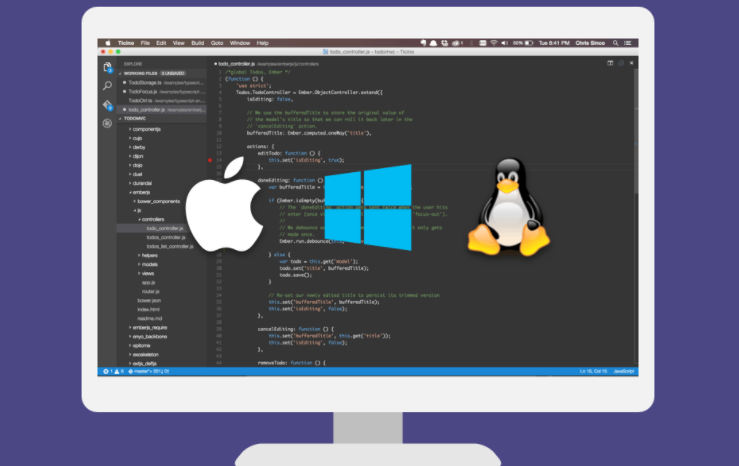The height and width of the screenshot is (466, 739).
Task: Open the Git source control view
Action: pyautogui.click(x=107, y=105)
